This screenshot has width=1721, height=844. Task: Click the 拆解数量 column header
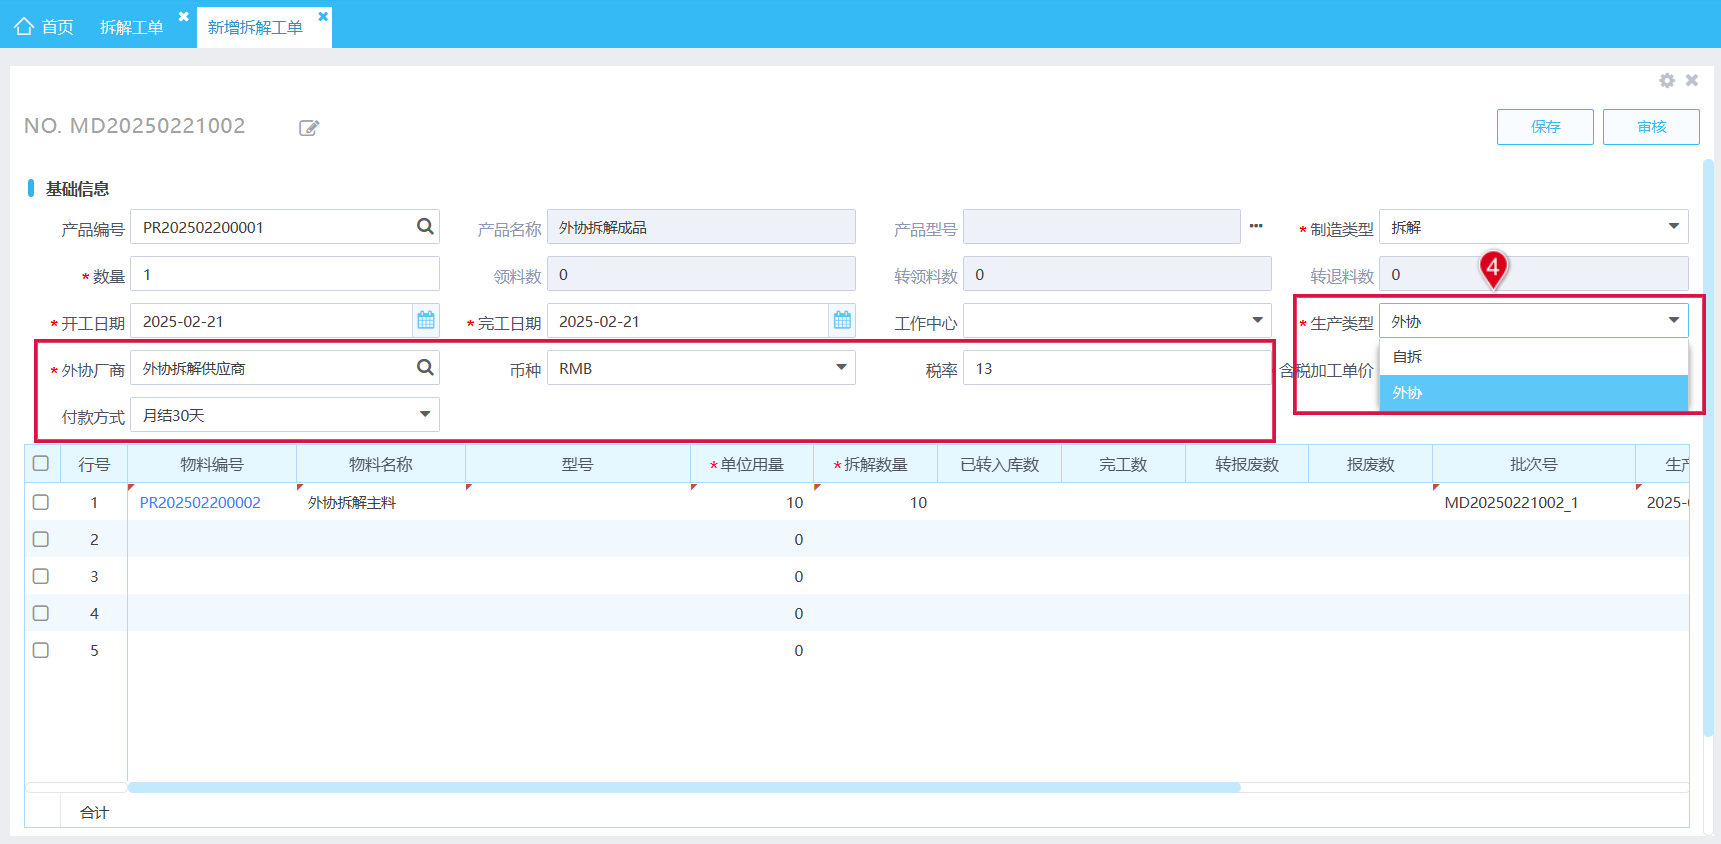tap(875, 464)
